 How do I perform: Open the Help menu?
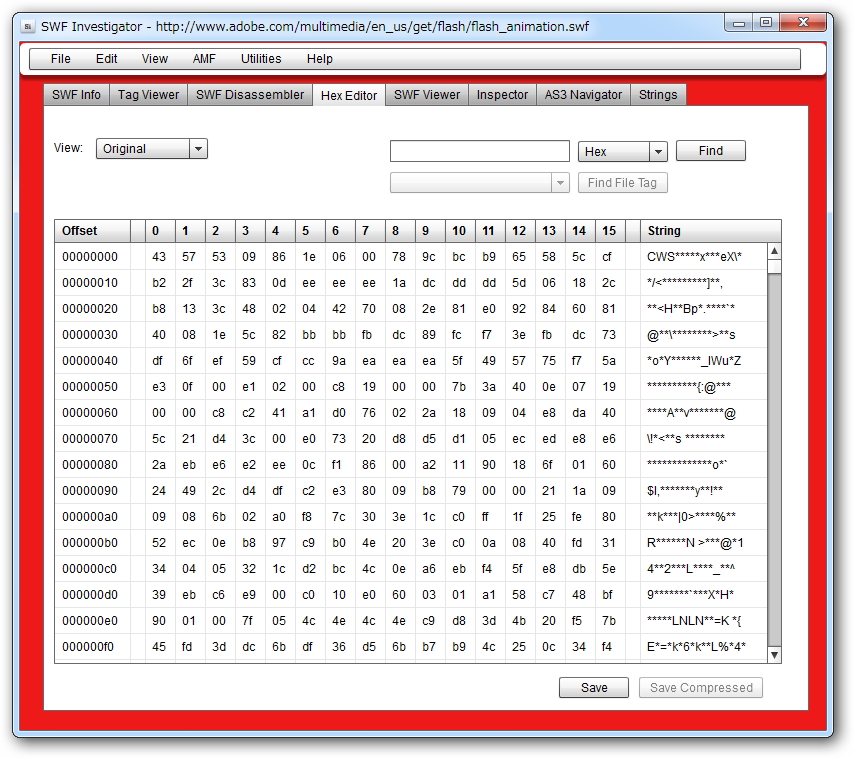point(319,59)
